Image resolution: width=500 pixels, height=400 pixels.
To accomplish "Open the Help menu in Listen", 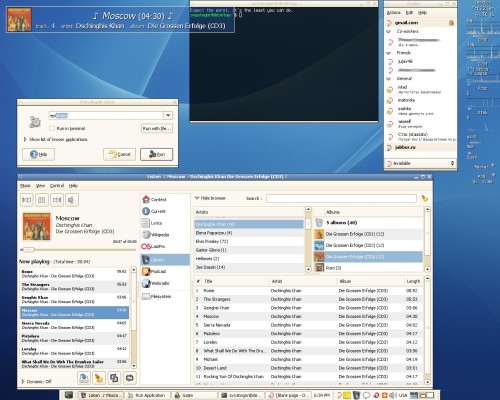I will 73,186.
